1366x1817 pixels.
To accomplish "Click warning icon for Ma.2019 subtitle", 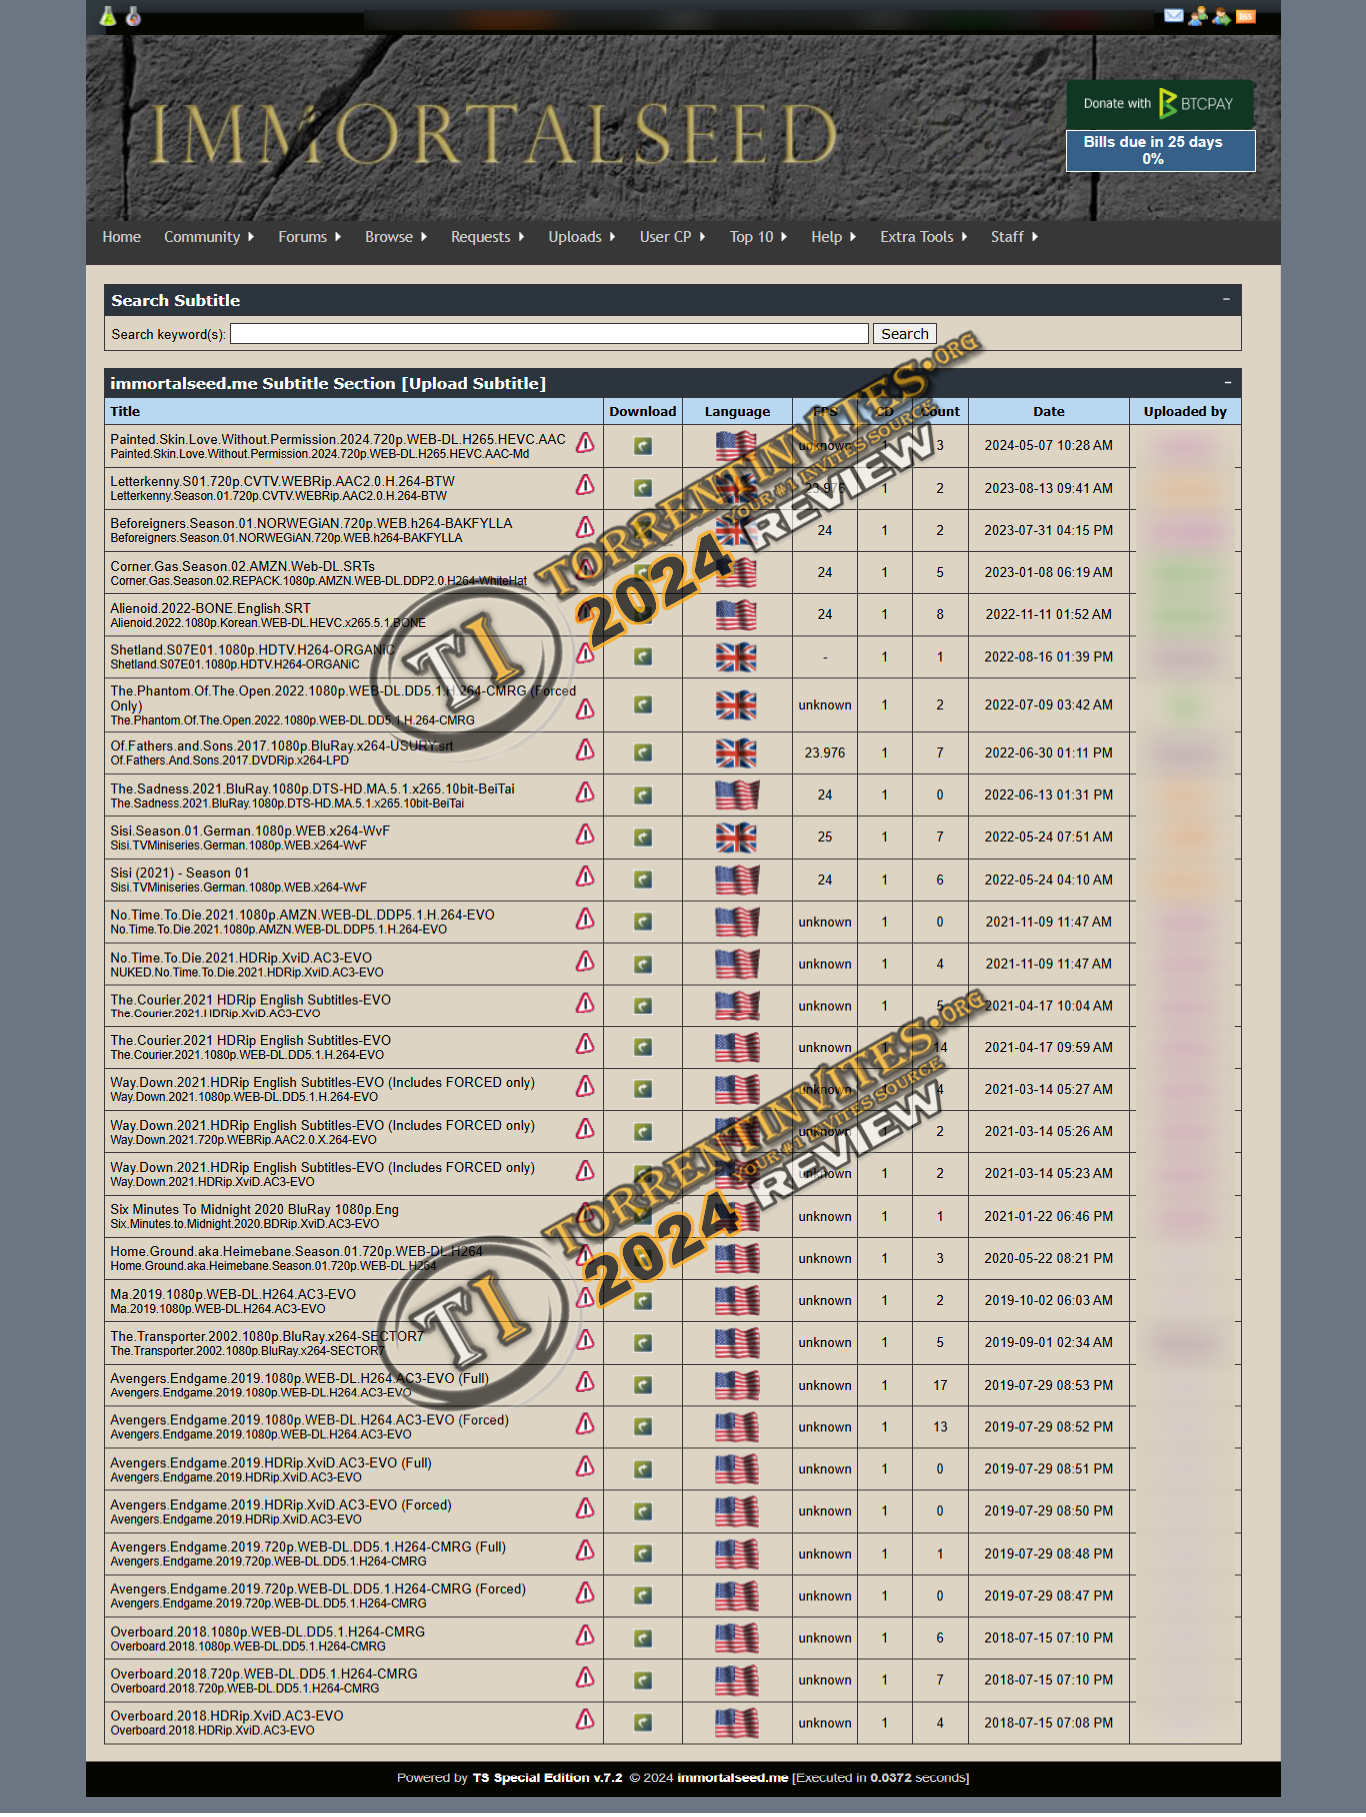I will click(x=585, y=1297).
